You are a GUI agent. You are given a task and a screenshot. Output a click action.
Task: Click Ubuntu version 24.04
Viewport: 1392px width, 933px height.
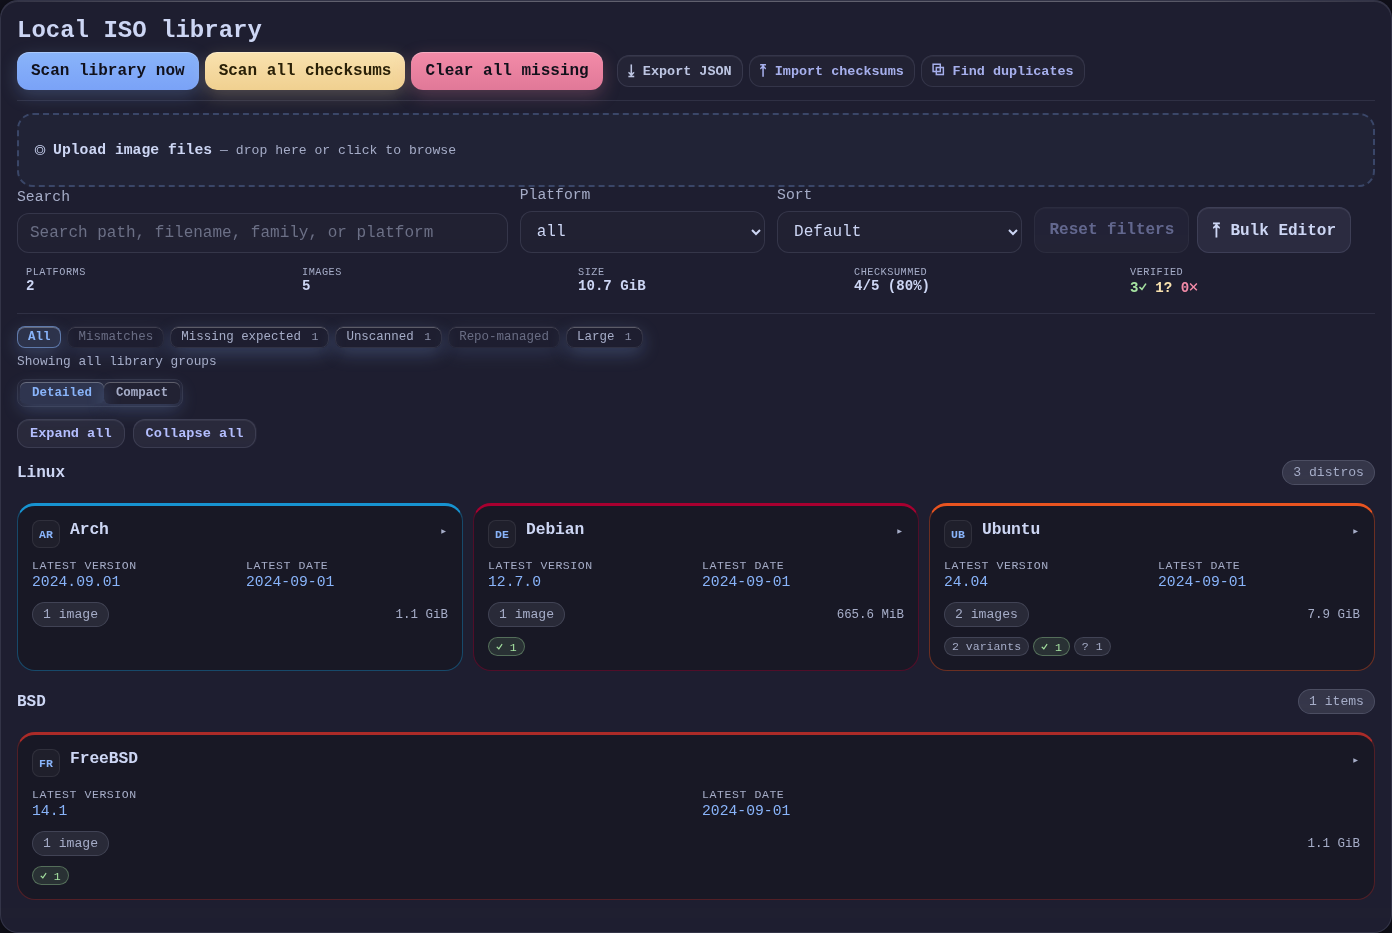(966, 582)
